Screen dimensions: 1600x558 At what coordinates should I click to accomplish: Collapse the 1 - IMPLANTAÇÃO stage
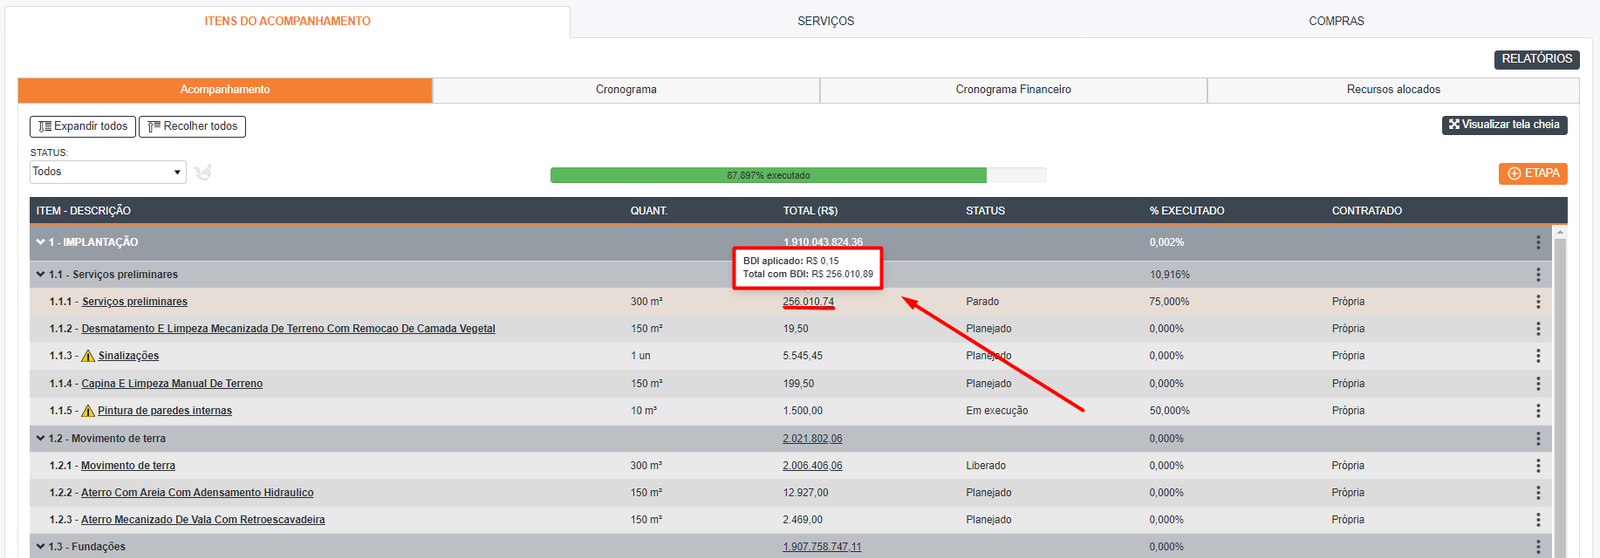click(x=41, y=242)
